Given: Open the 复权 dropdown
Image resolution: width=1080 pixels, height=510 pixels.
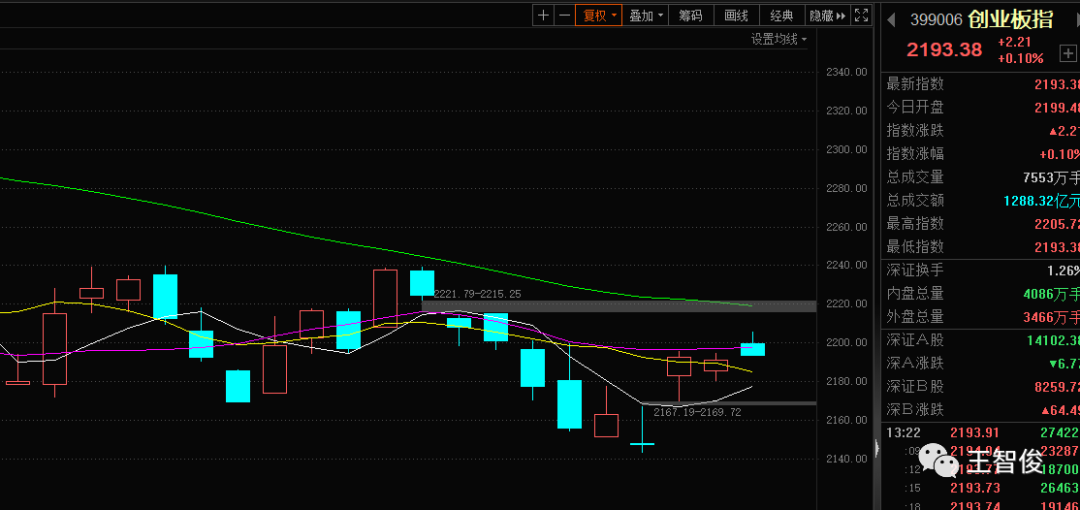Looking at the screenshot, I should click(x=599, y=15).
